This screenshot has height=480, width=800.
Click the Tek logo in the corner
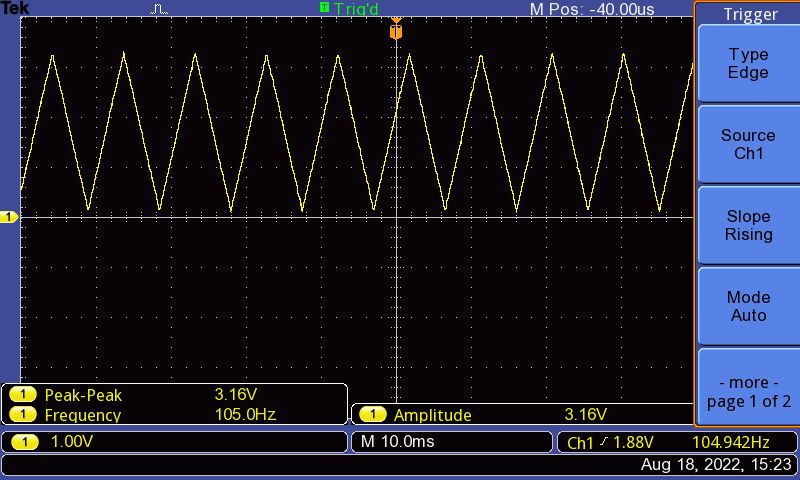[16, 8]
